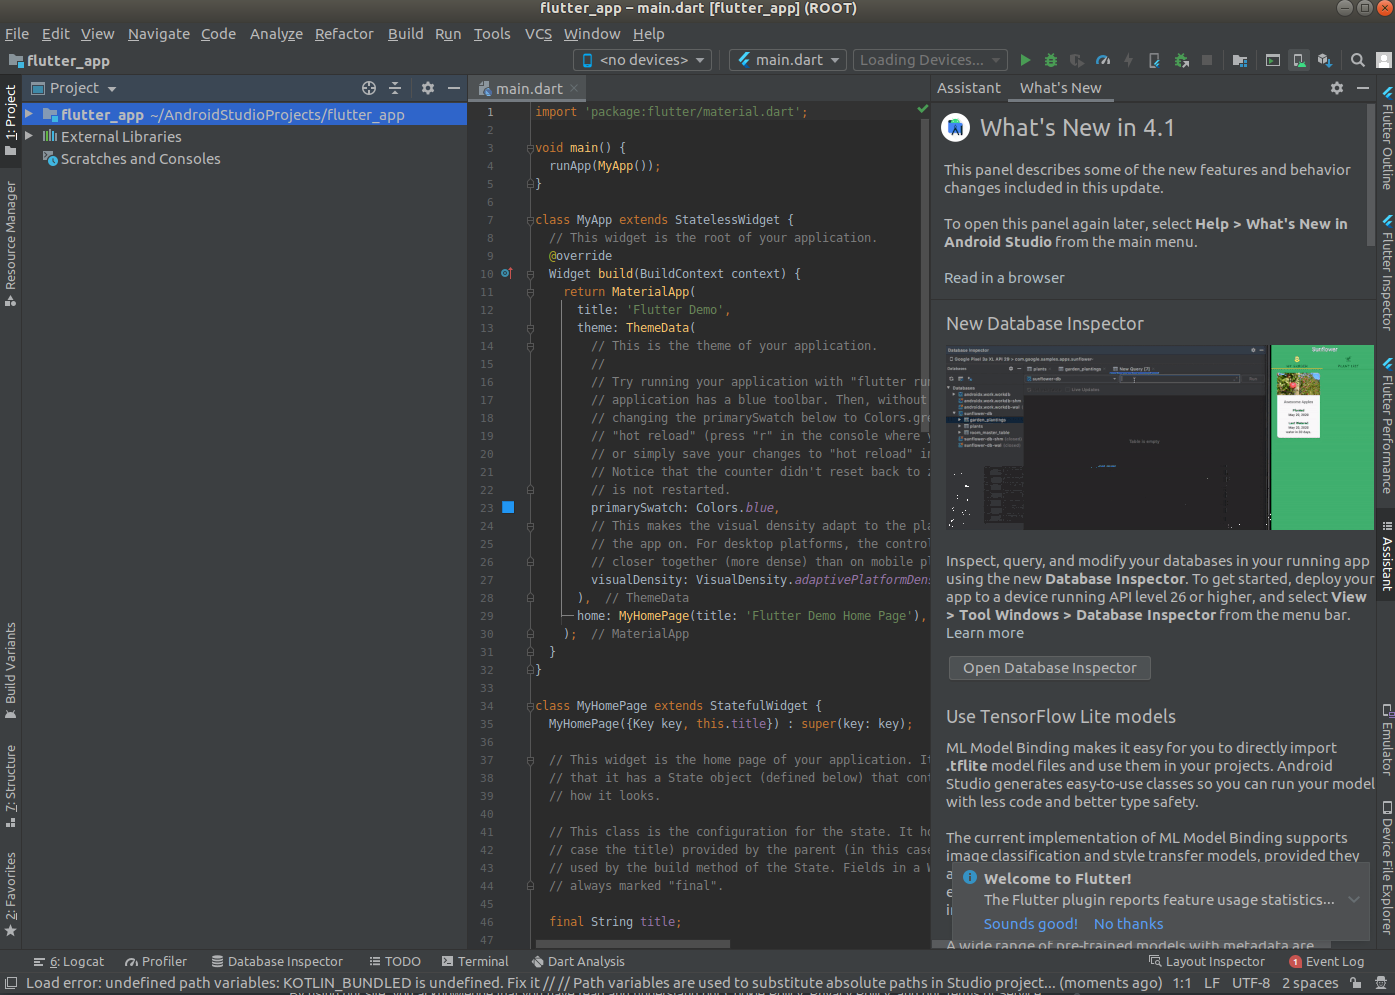Open the no devices selector dropdown
Image resolution: width=1395 pixels, height=995 pixels.
pos(642,60)
